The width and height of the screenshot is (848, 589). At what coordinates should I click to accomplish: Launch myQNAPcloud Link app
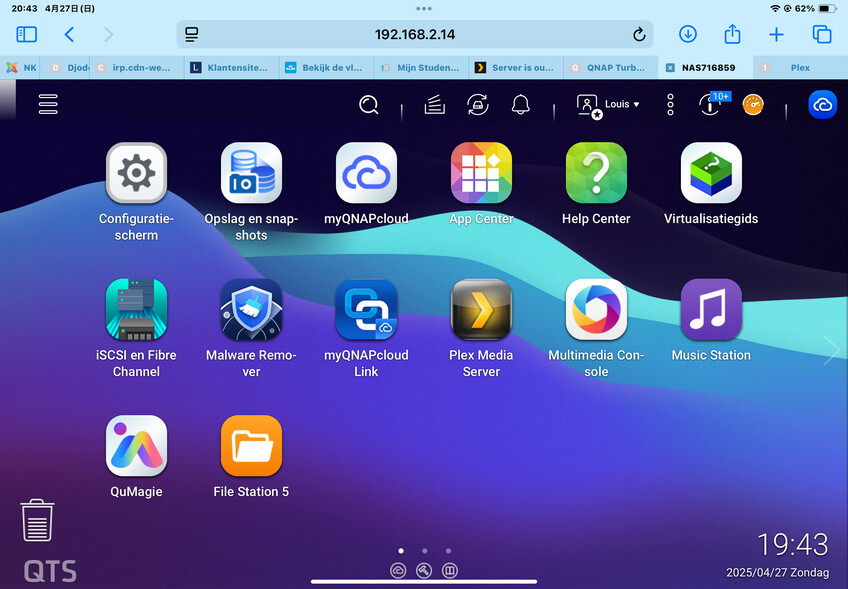click(x=366, y=309)
